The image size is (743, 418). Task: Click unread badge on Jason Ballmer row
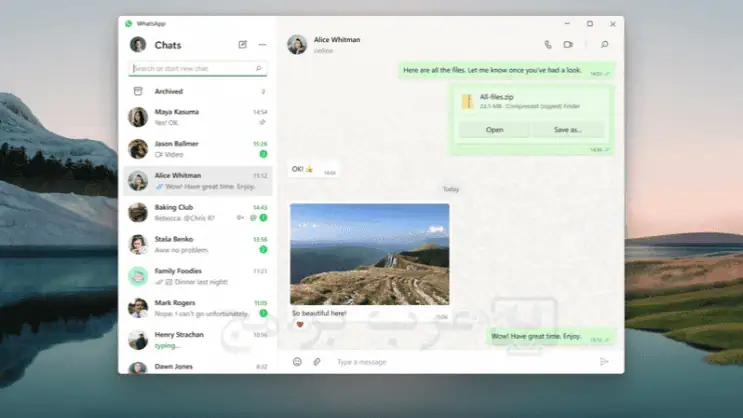click(x=263, y=154)
